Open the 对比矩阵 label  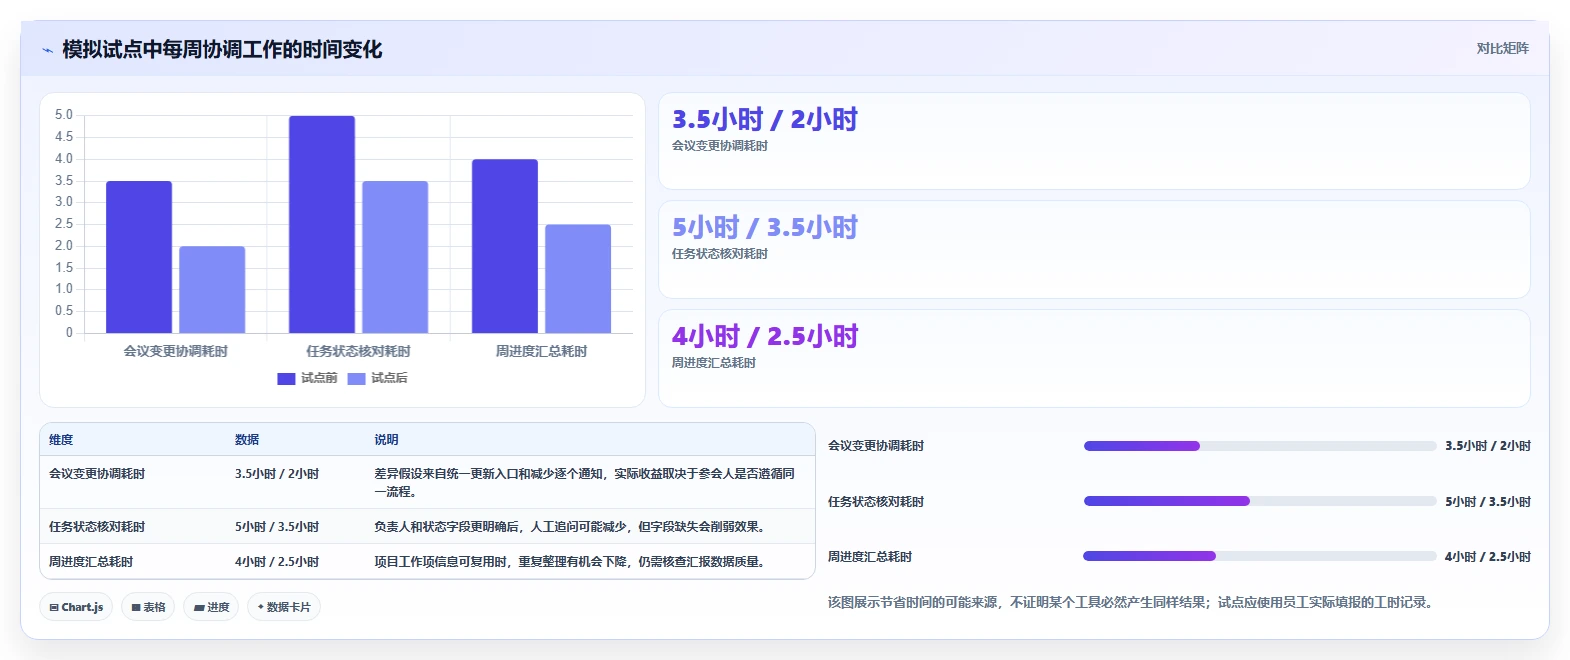tap(1502, 48)
